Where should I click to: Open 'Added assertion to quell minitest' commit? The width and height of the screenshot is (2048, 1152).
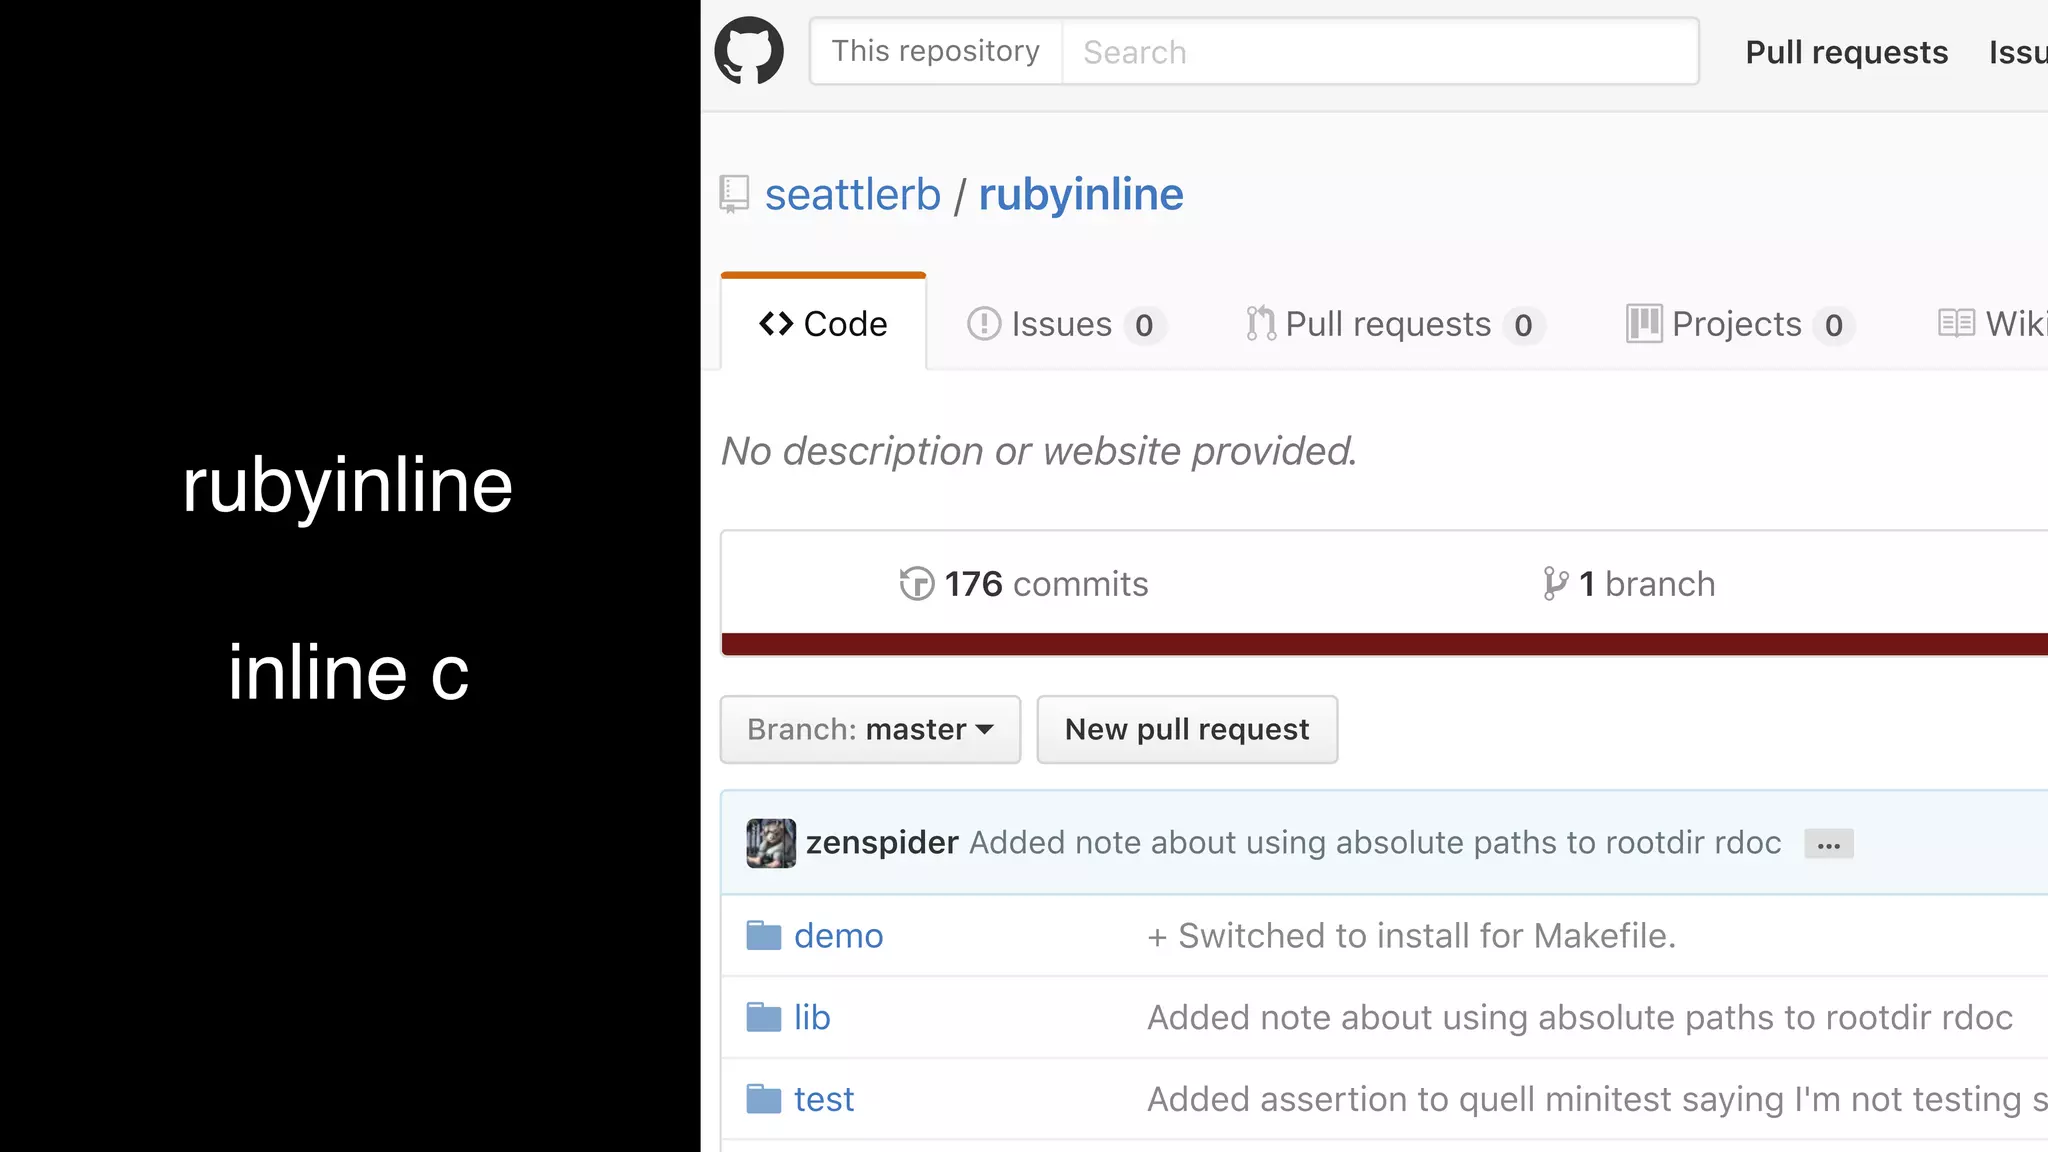click(1597, 1100)
